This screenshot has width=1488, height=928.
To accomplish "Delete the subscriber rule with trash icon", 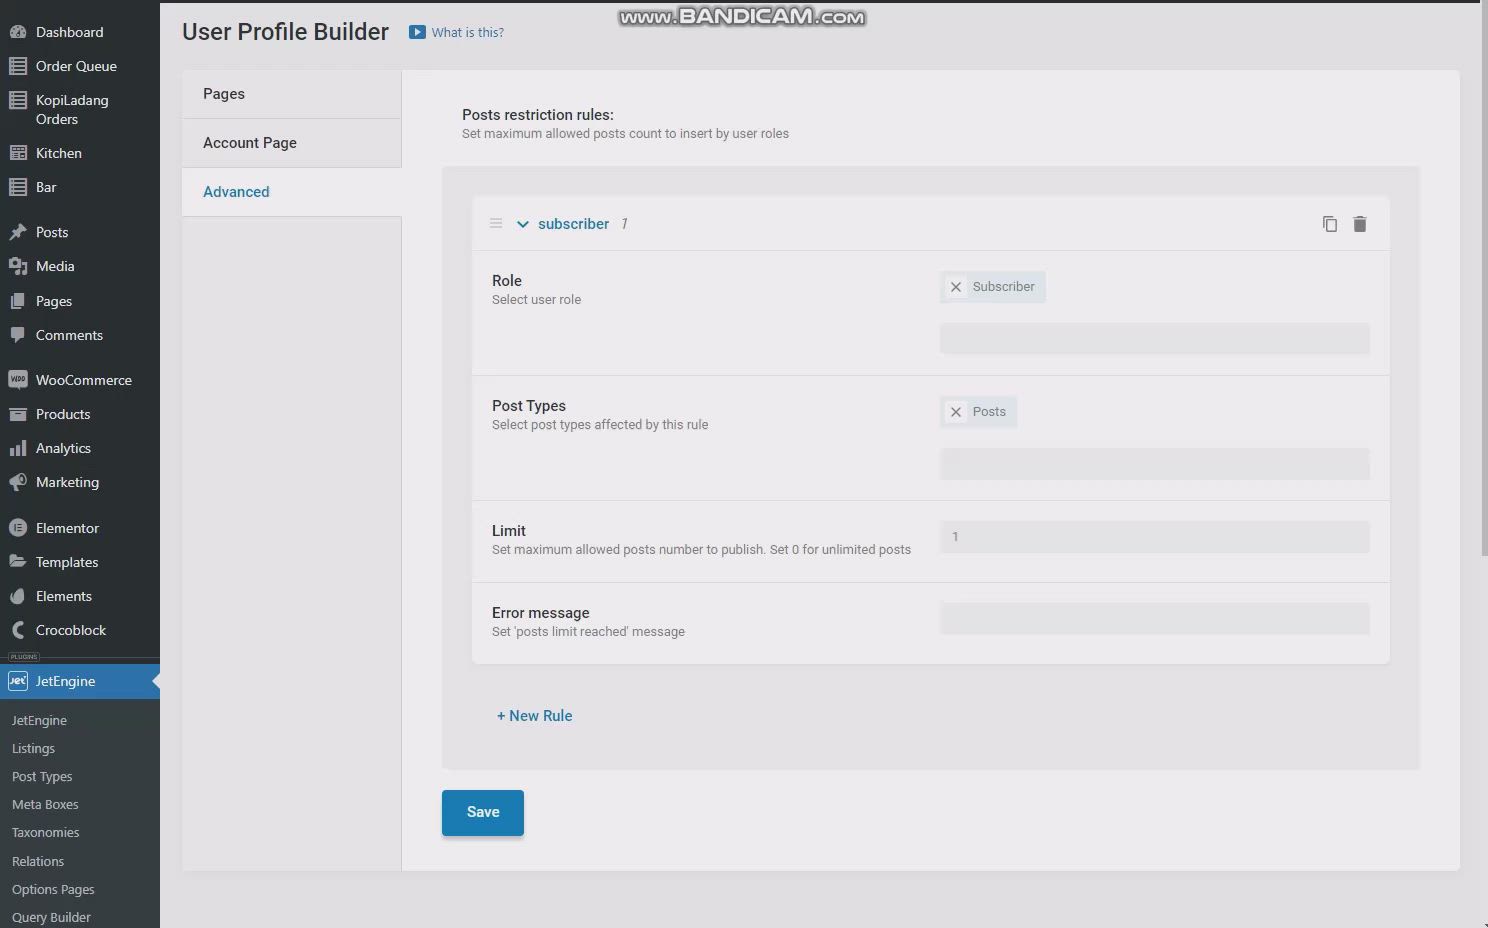I will point(1359,224).
